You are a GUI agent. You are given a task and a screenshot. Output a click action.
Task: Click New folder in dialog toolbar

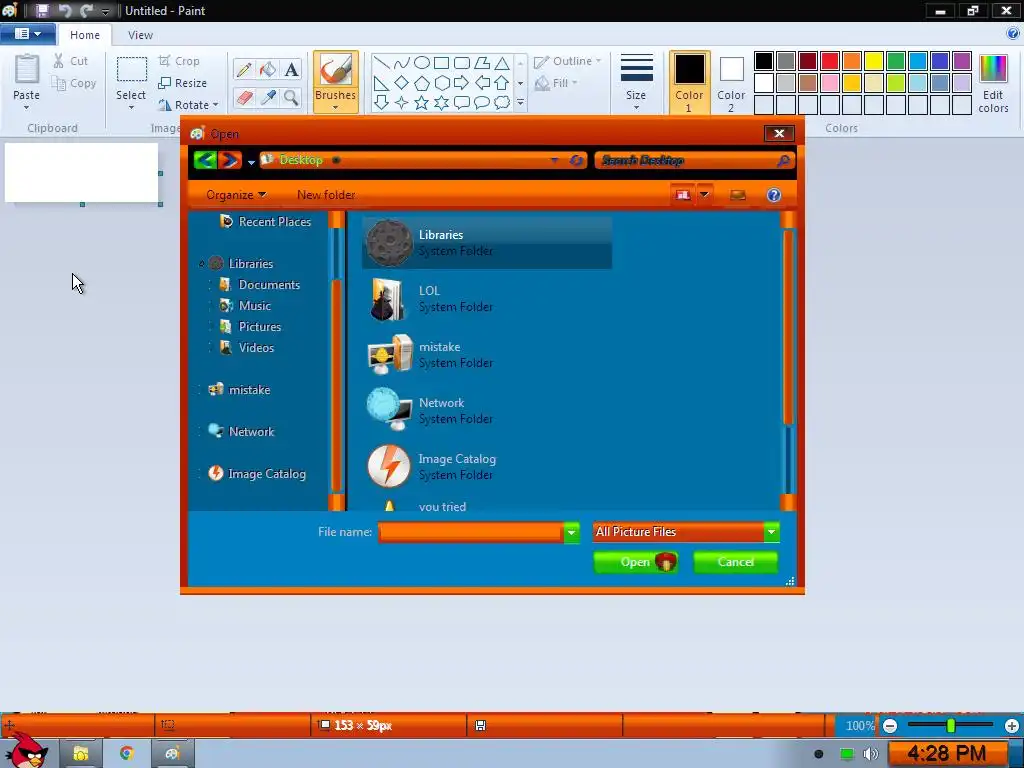coord(326,195)
